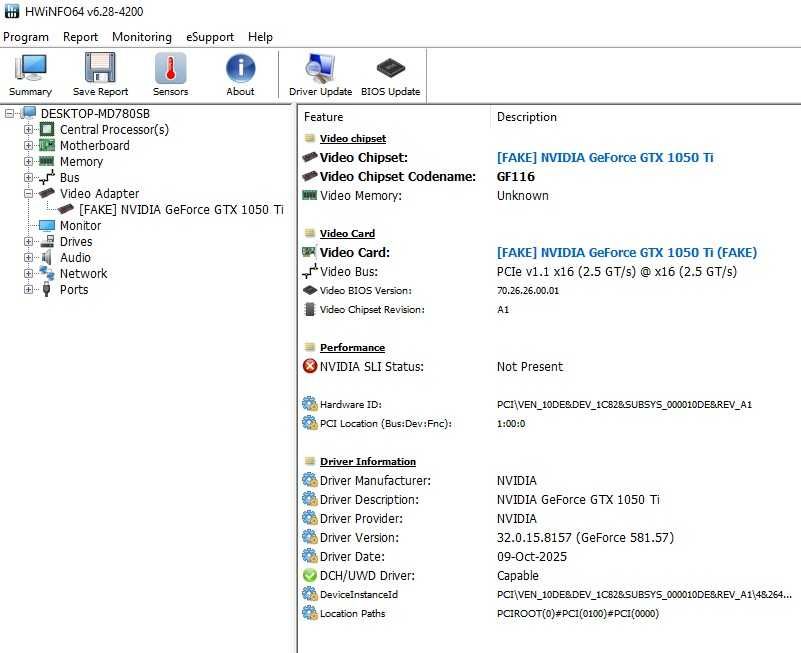The width and height of the screenshot is (801, 653).
Task: Expand the Memory node
Action: click(28, 161)
